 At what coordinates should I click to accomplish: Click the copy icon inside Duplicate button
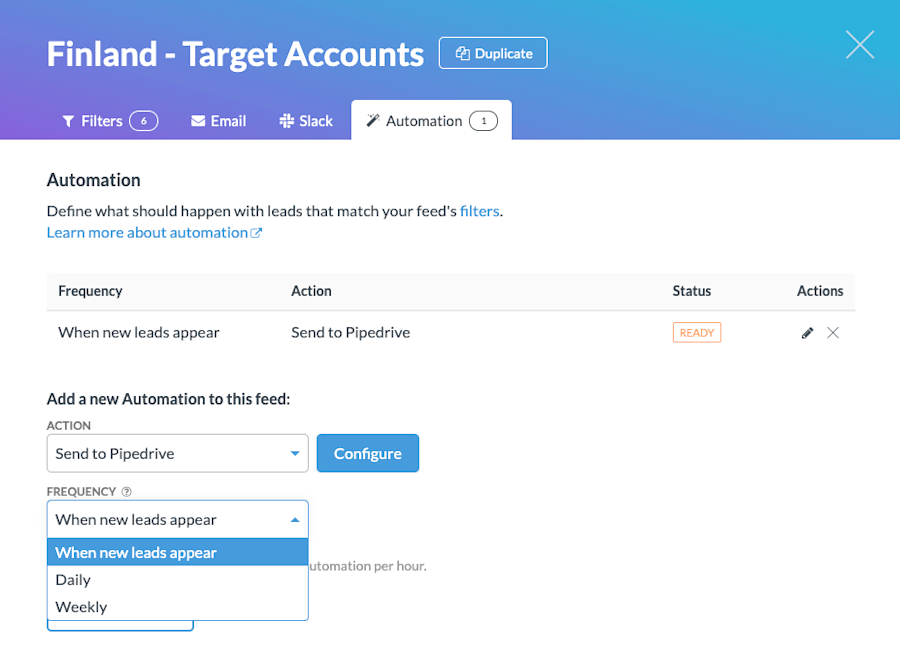(x=462, y=53)
